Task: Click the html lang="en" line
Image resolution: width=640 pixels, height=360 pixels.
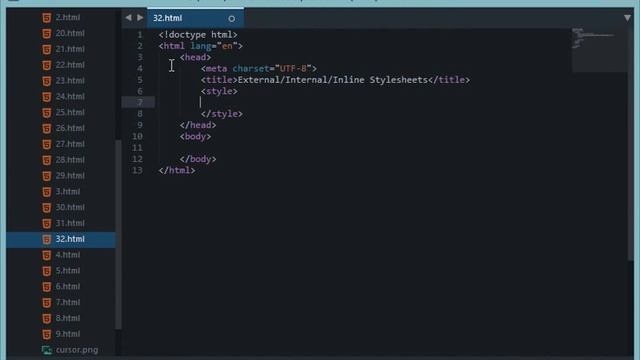Action: click(200, 46)
